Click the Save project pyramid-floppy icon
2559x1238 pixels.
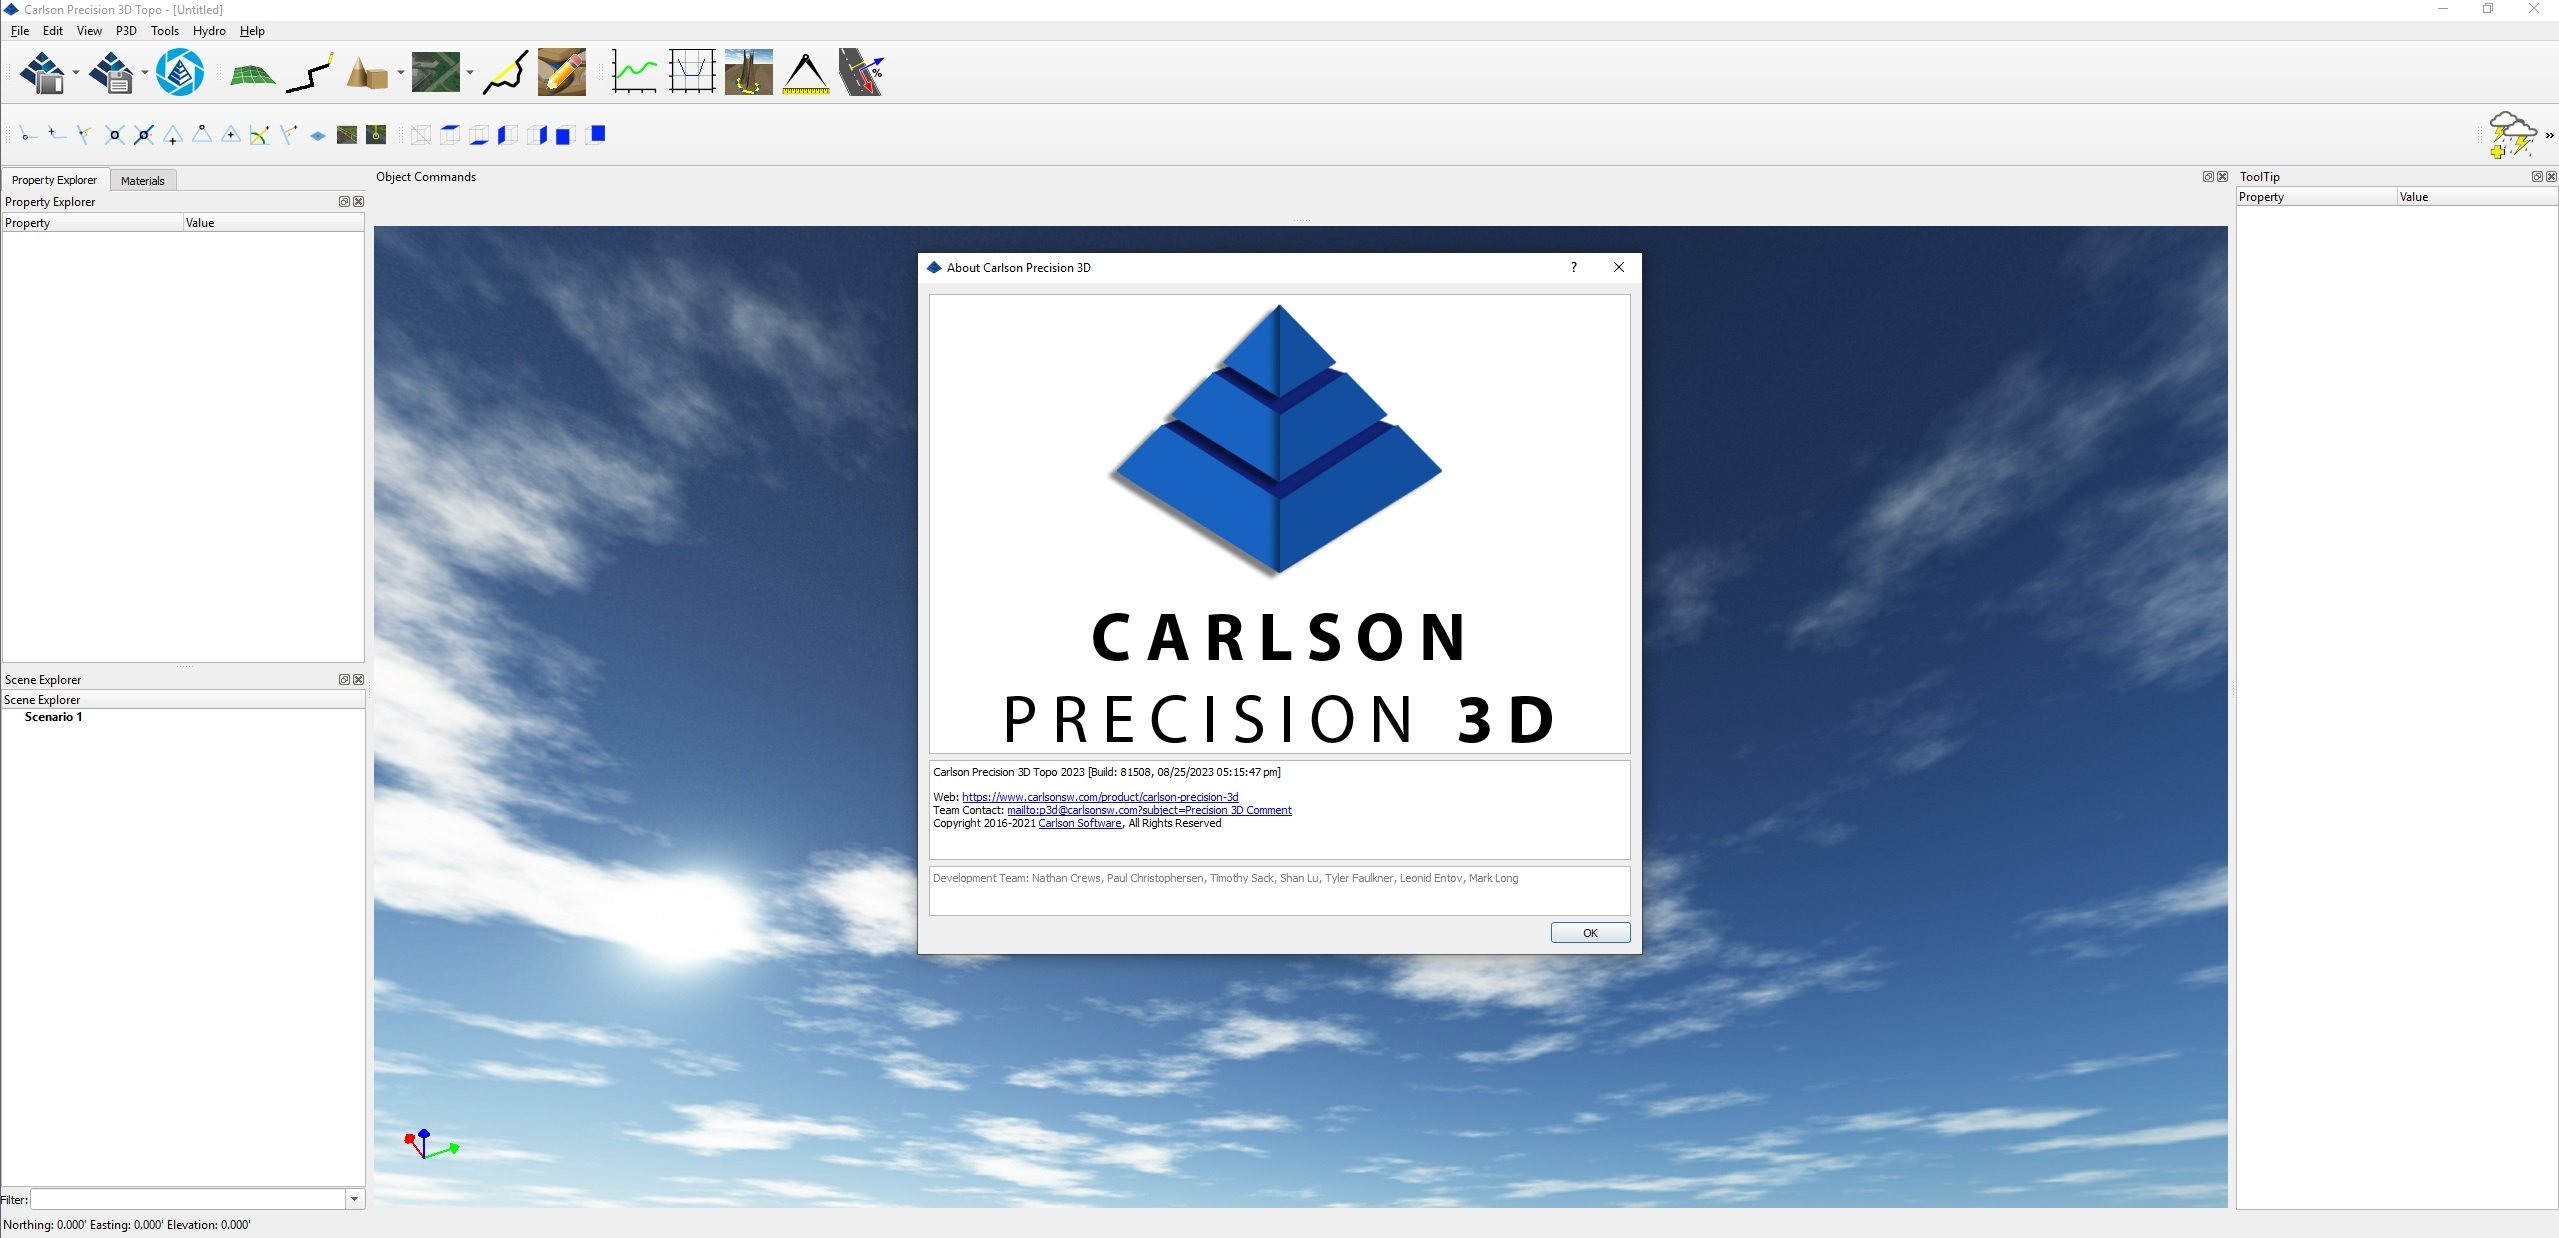(x=111, y=72)
